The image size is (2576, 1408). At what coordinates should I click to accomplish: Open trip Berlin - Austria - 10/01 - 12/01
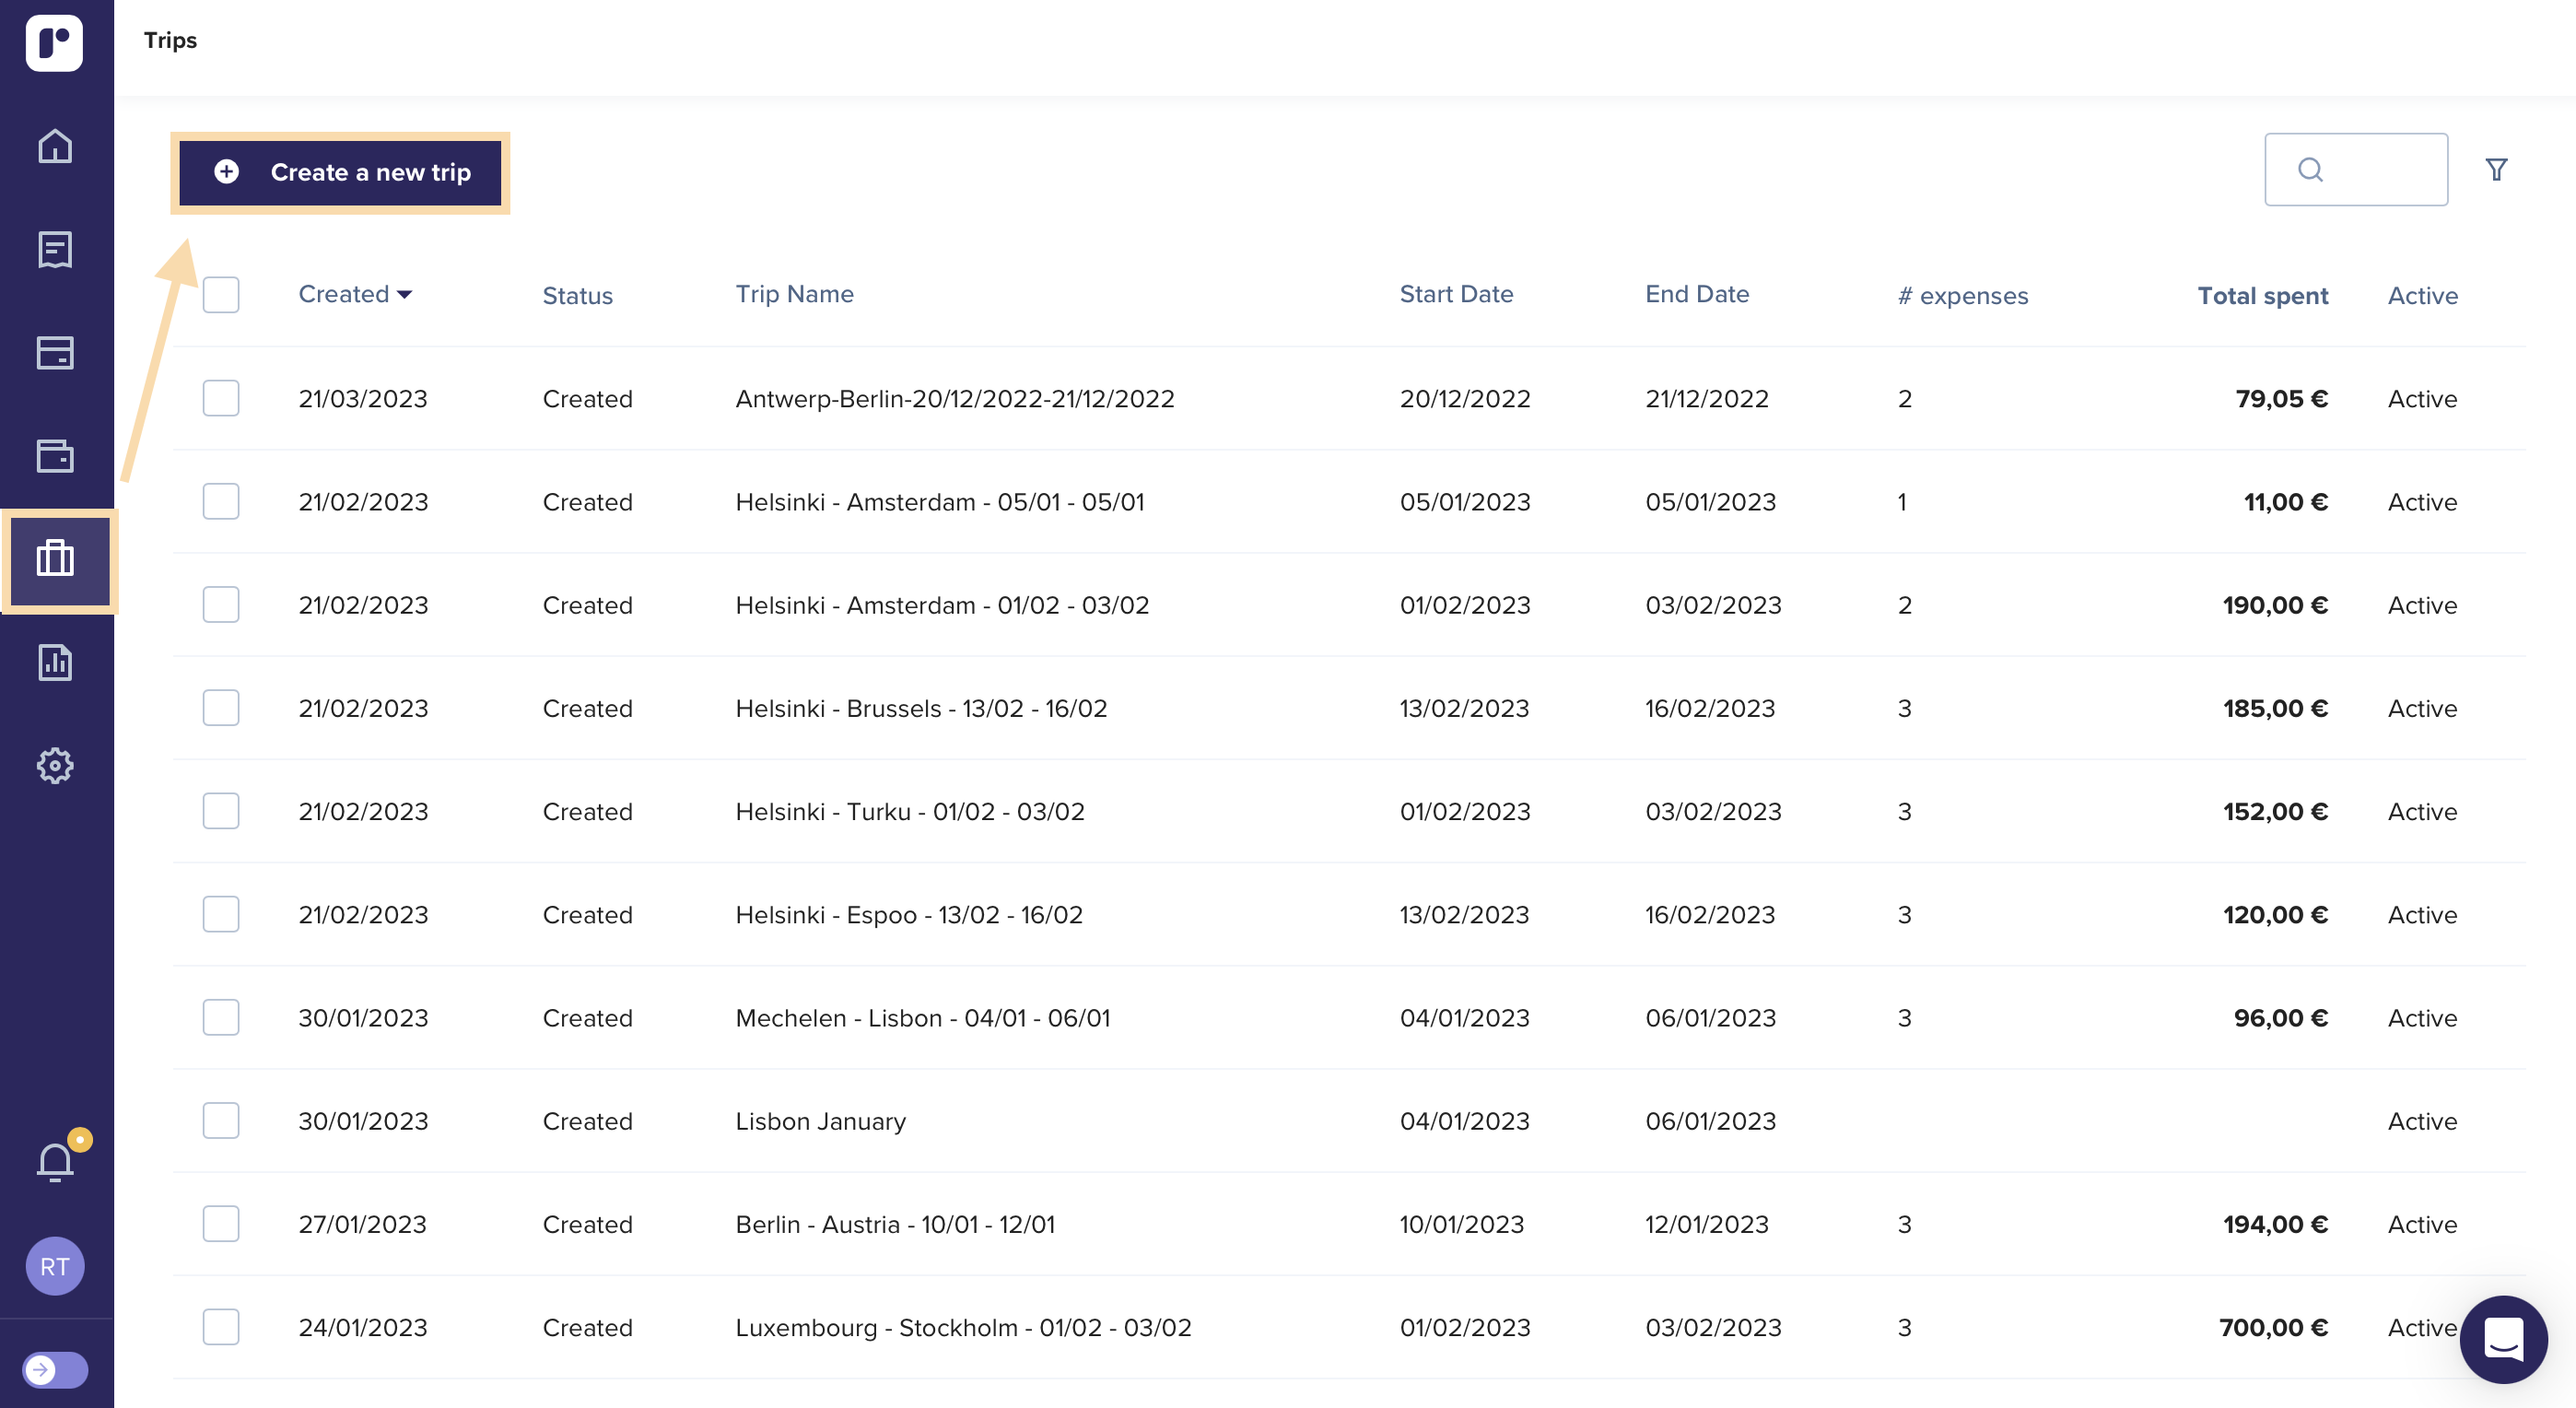(x=895, y=1223)
